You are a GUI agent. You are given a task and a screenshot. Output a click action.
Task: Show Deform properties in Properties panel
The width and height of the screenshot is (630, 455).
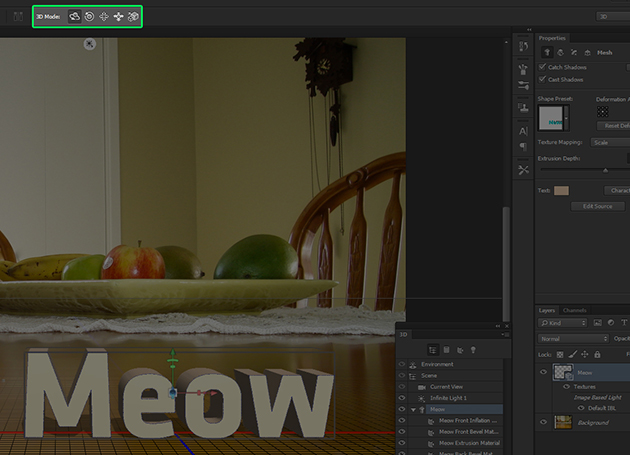click(560, 53)
